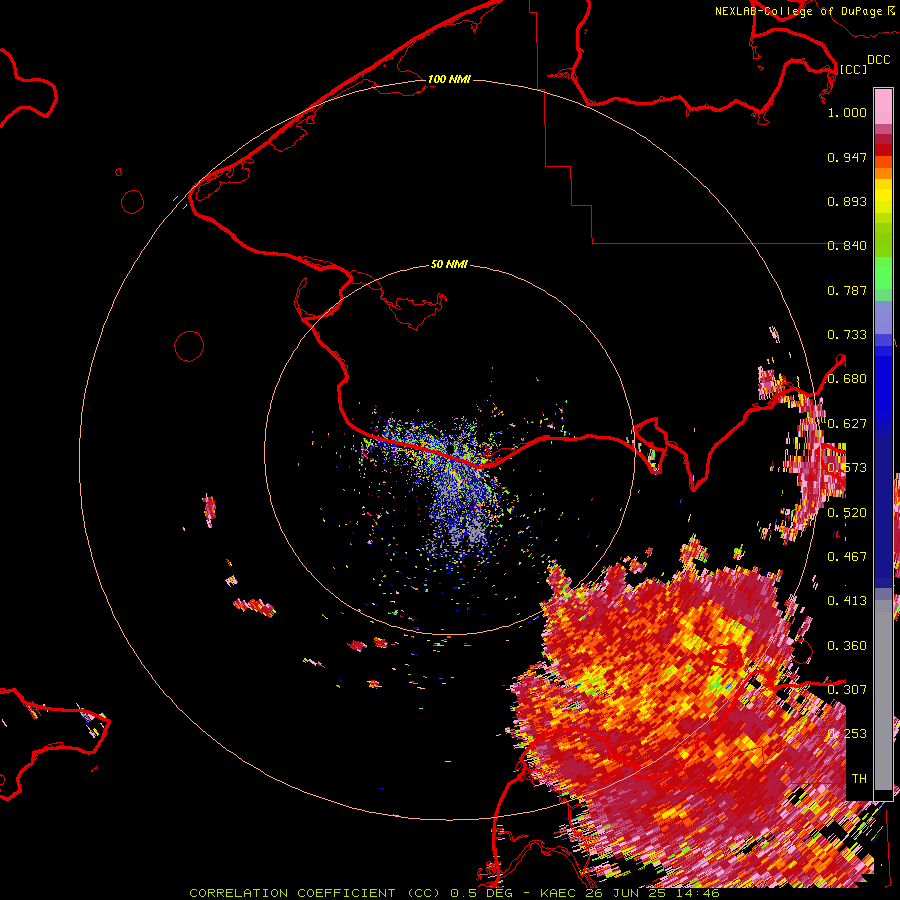Viewport: 900px width, 900px height.
Task: Click the KAEC radar site identifier in the caption
Action: [x=560, y=893]
